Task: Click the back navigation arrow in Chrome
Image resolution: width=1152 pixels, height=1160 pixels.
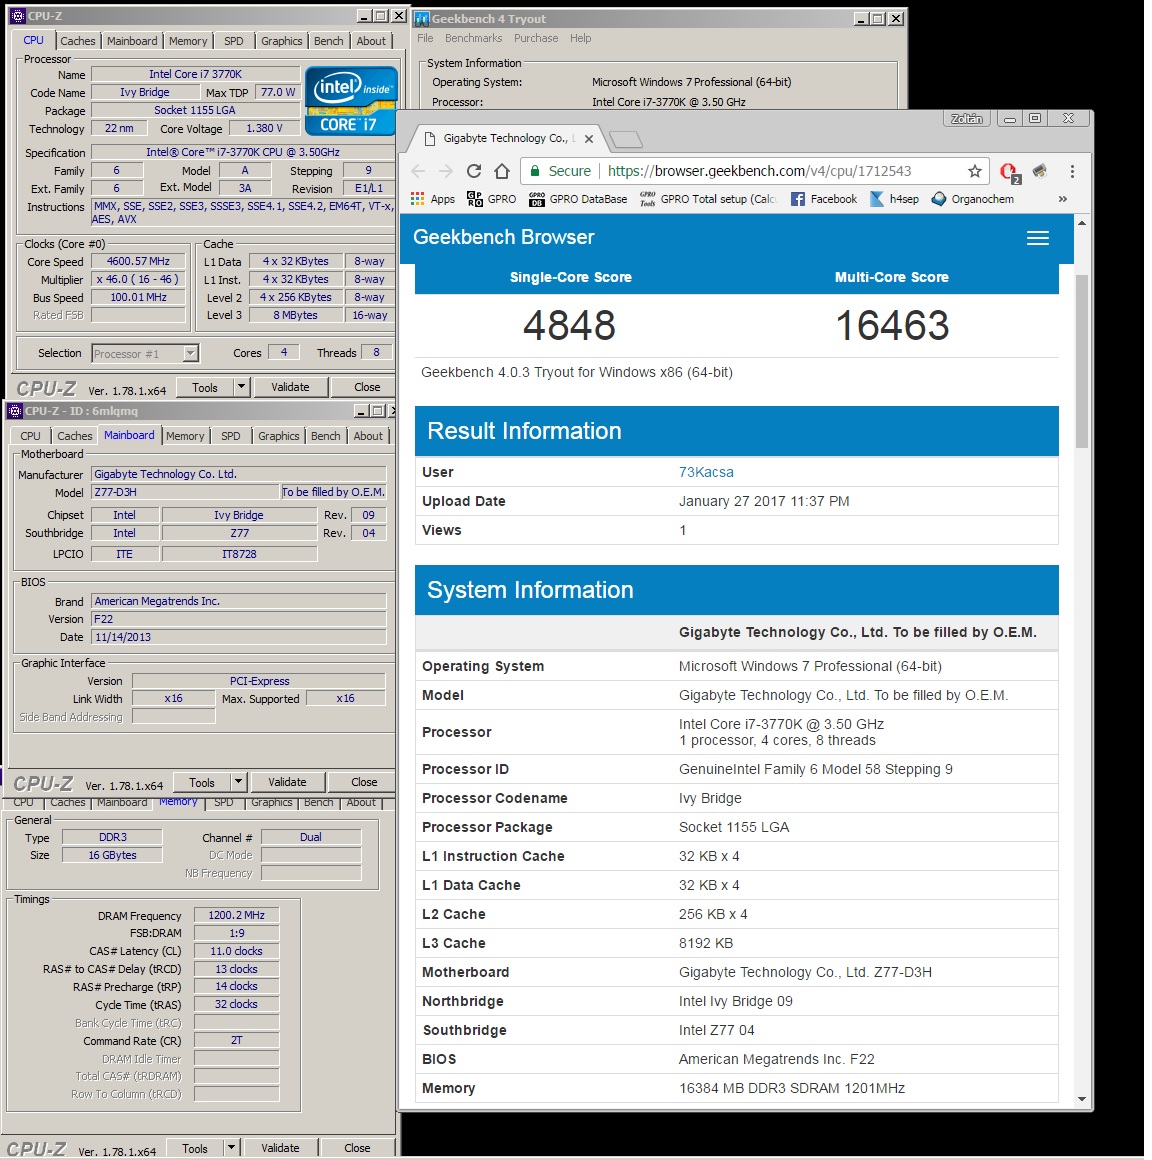Action: coord(418,171)
